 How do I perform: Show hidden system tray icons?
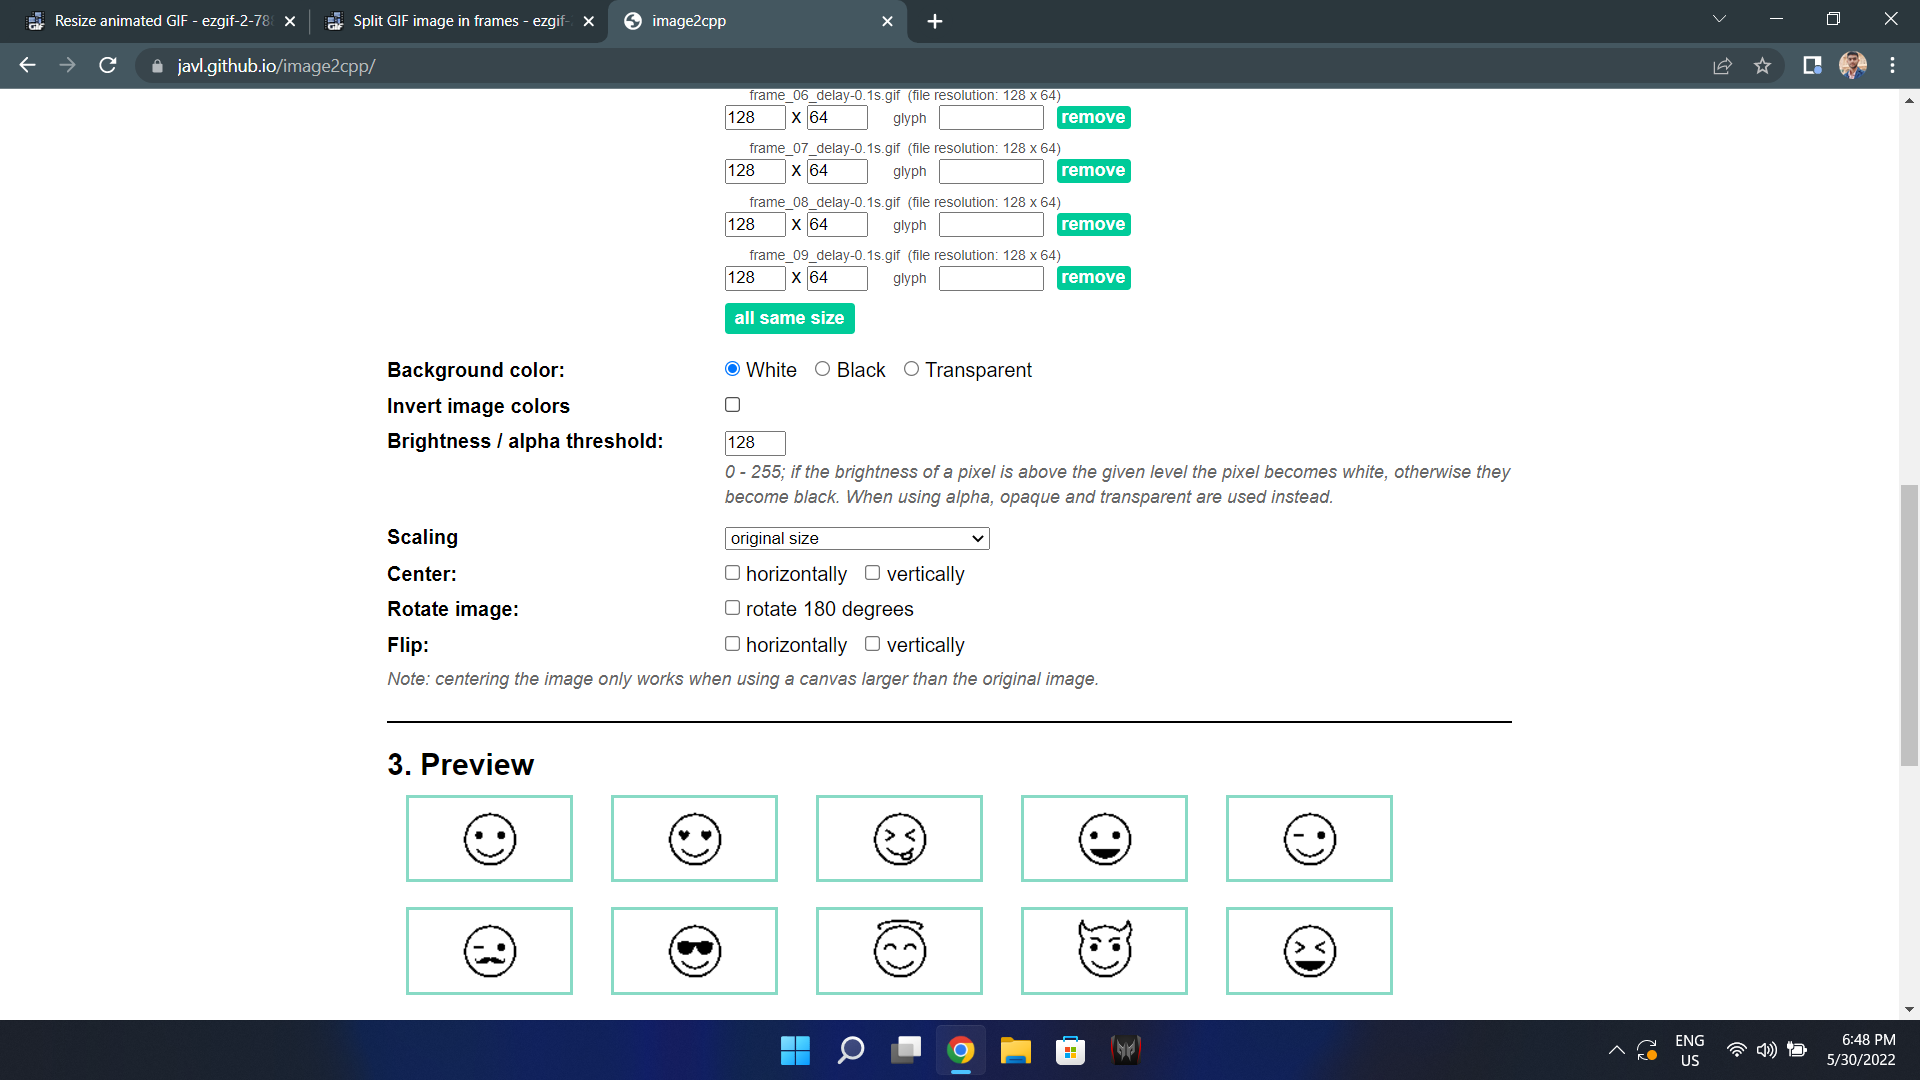1616,1050
